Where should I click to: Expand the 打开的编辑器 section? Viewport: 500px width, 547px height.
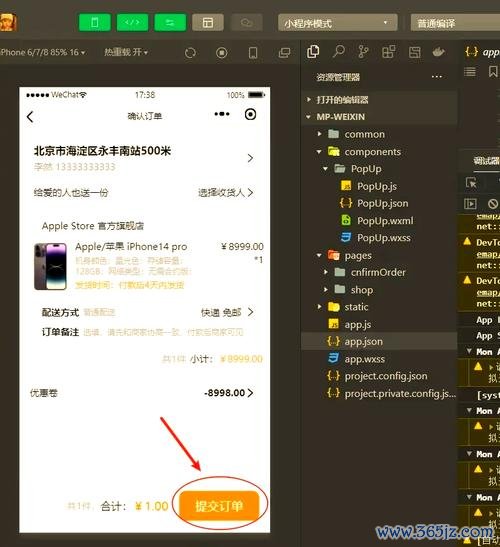coord(379,100)
